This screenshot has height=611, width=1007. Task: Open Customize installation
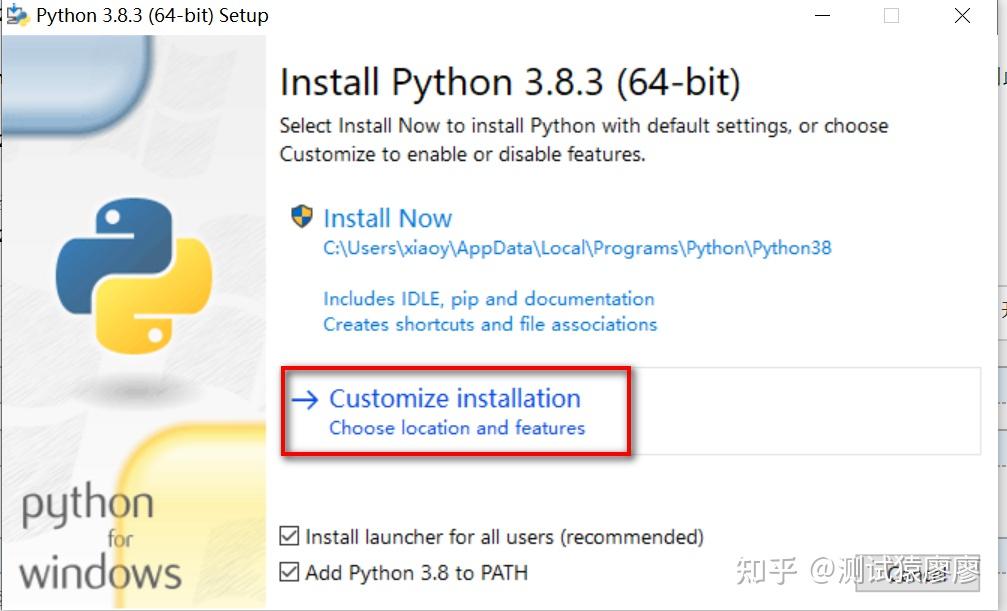[x=455, y=398]
